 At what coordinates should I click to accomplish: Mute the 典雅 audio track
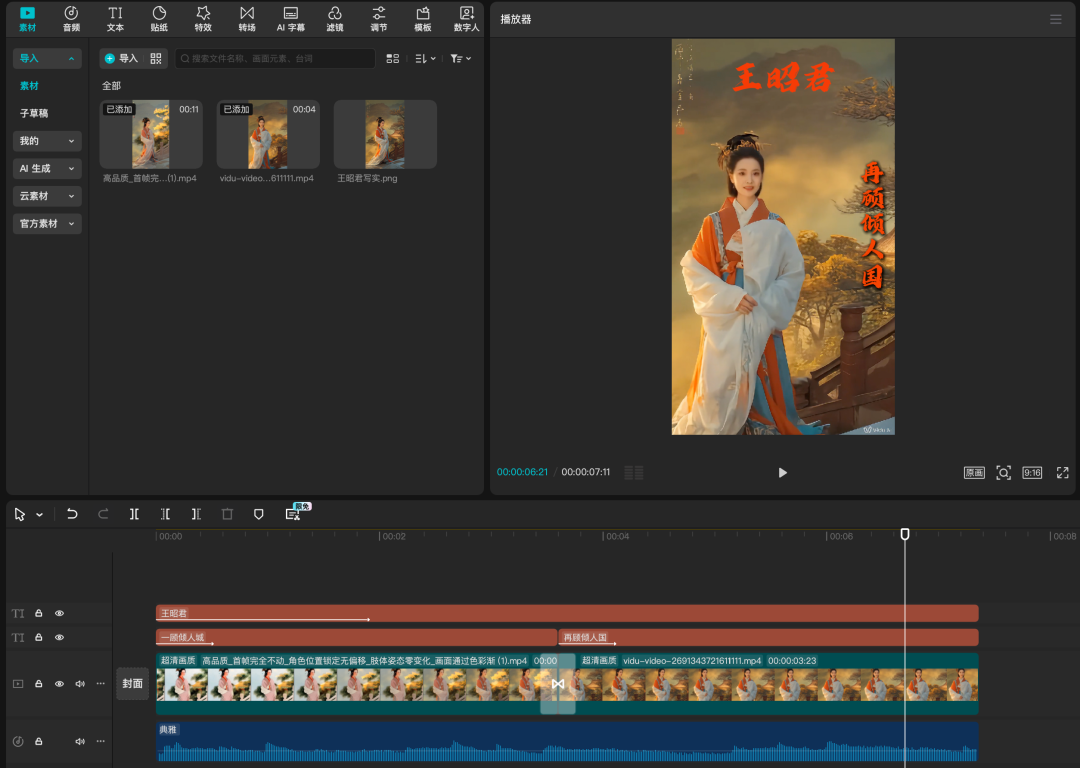(80, 741)
